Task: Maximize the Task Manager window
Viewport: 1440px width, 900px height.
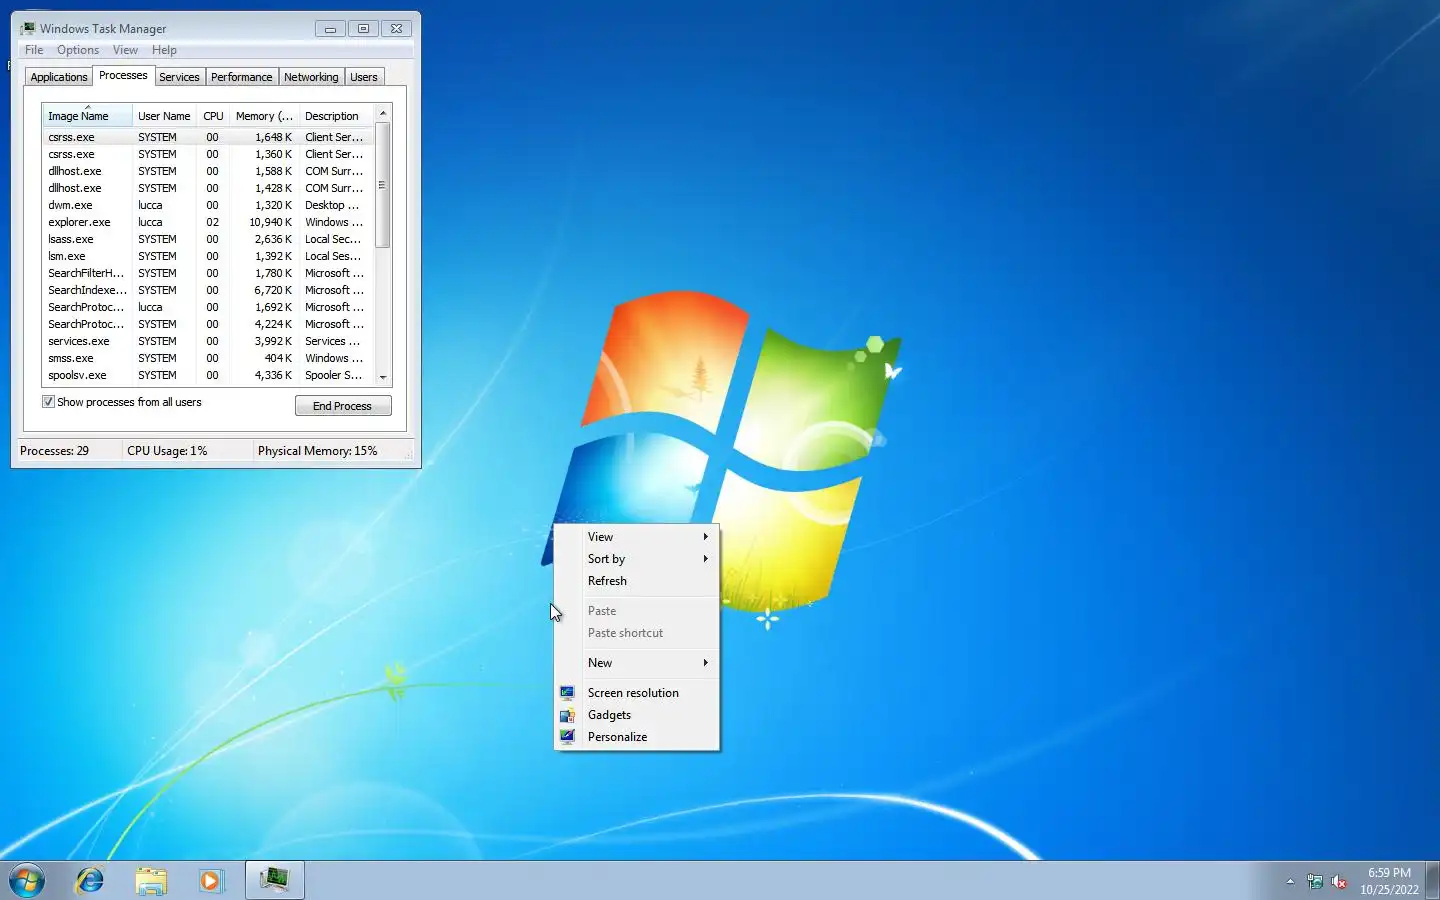Action: tap(363, 29)
